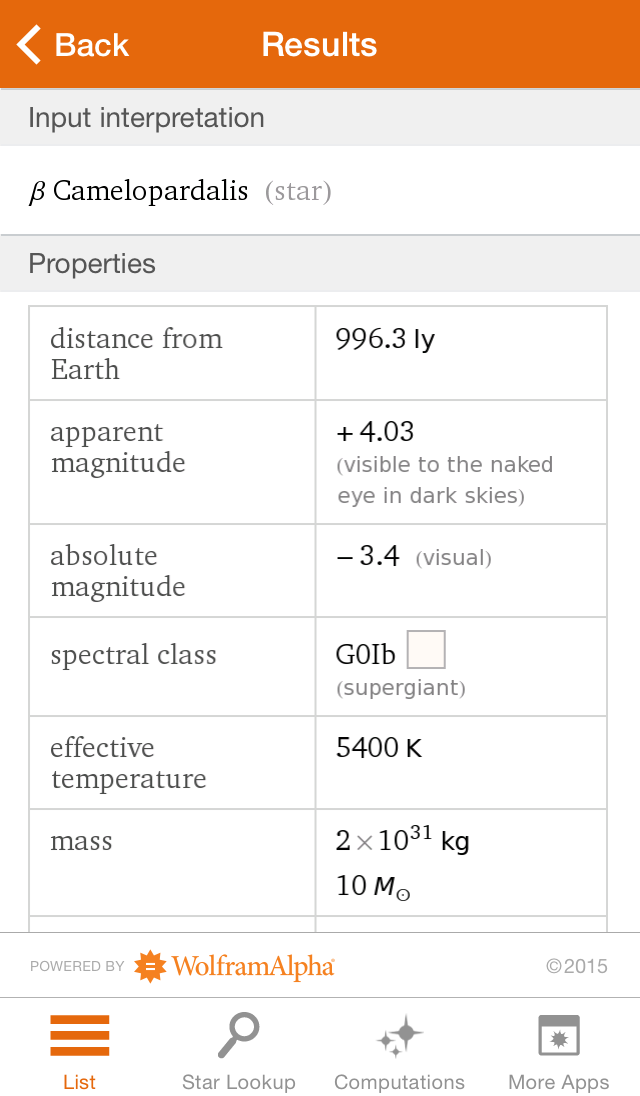640x1096 pixels.
Task: Tap the β Camelopardalis star name
Action: click(139, 191)
